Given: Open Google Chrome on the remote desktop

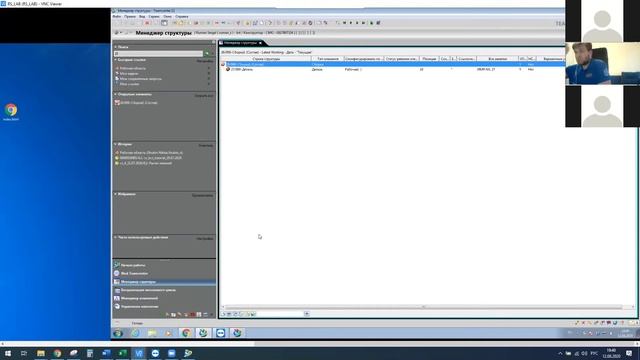Looking at the screenshot, I should click(x=11, y=111).
